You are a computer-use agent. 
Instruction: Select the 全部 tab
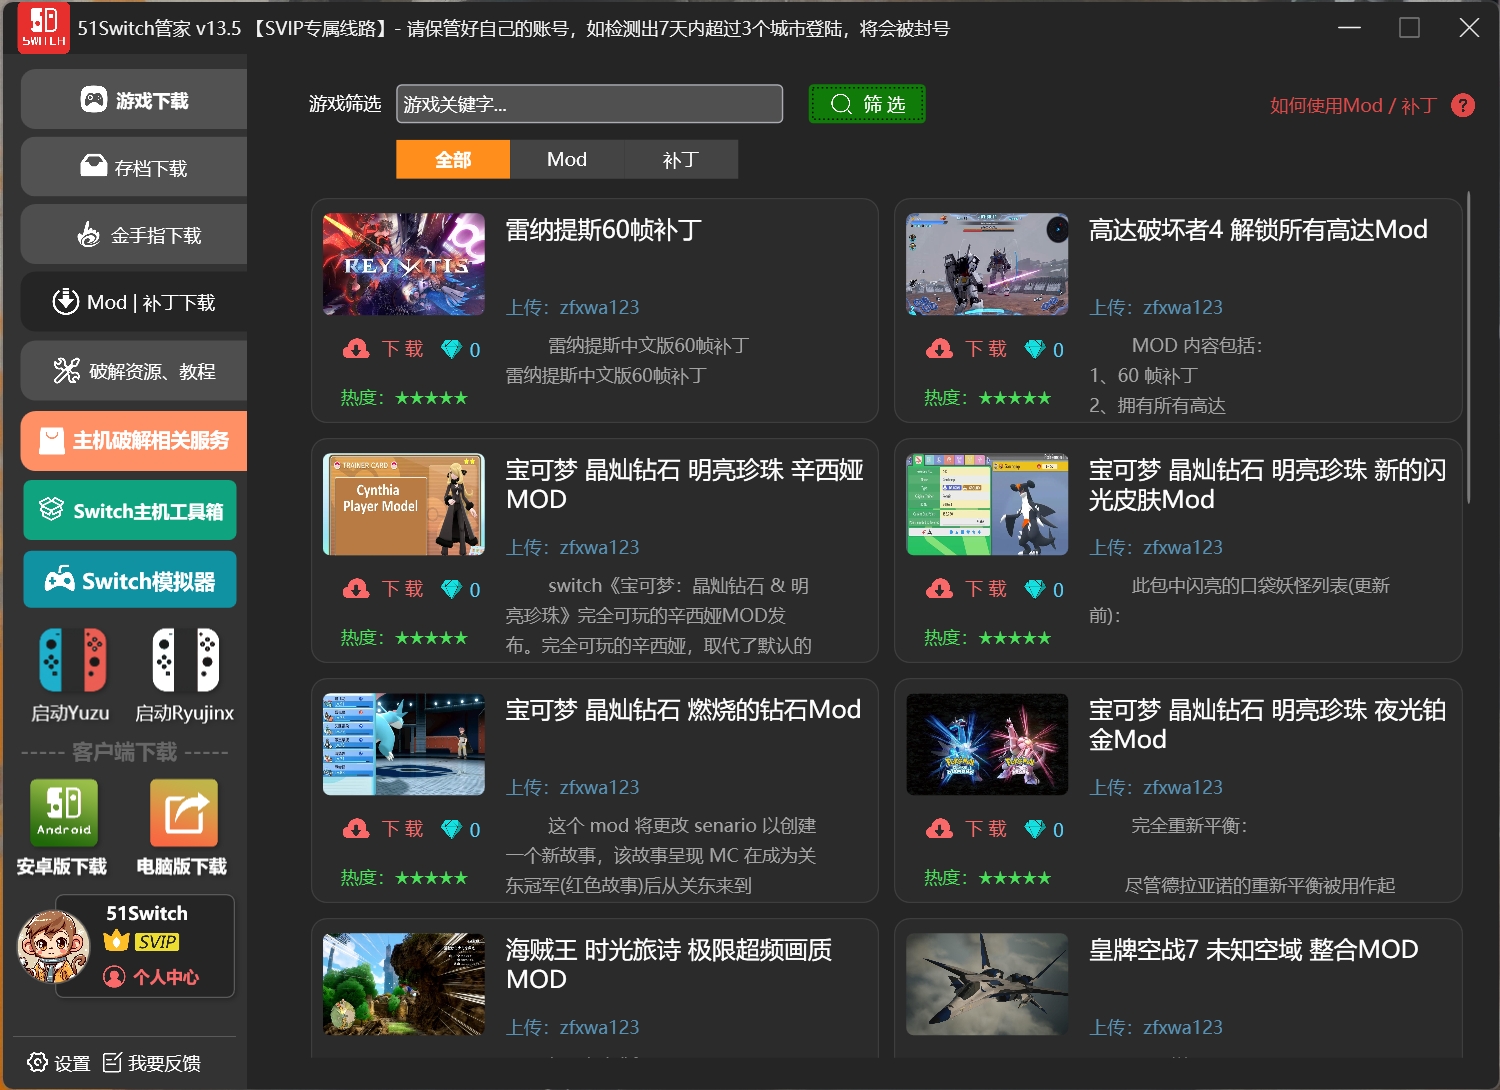coord(453,159)
